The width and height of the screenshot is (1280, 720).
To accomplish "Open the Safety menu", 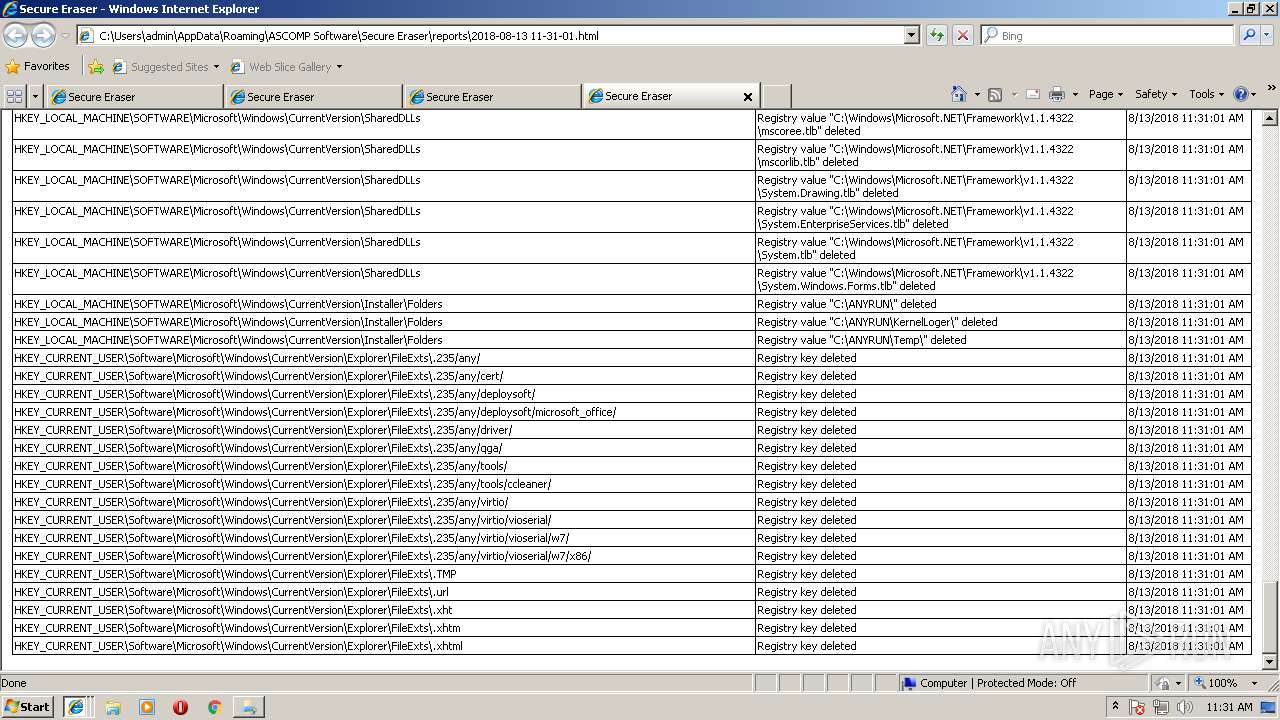I will click(x=1156, y=94).
